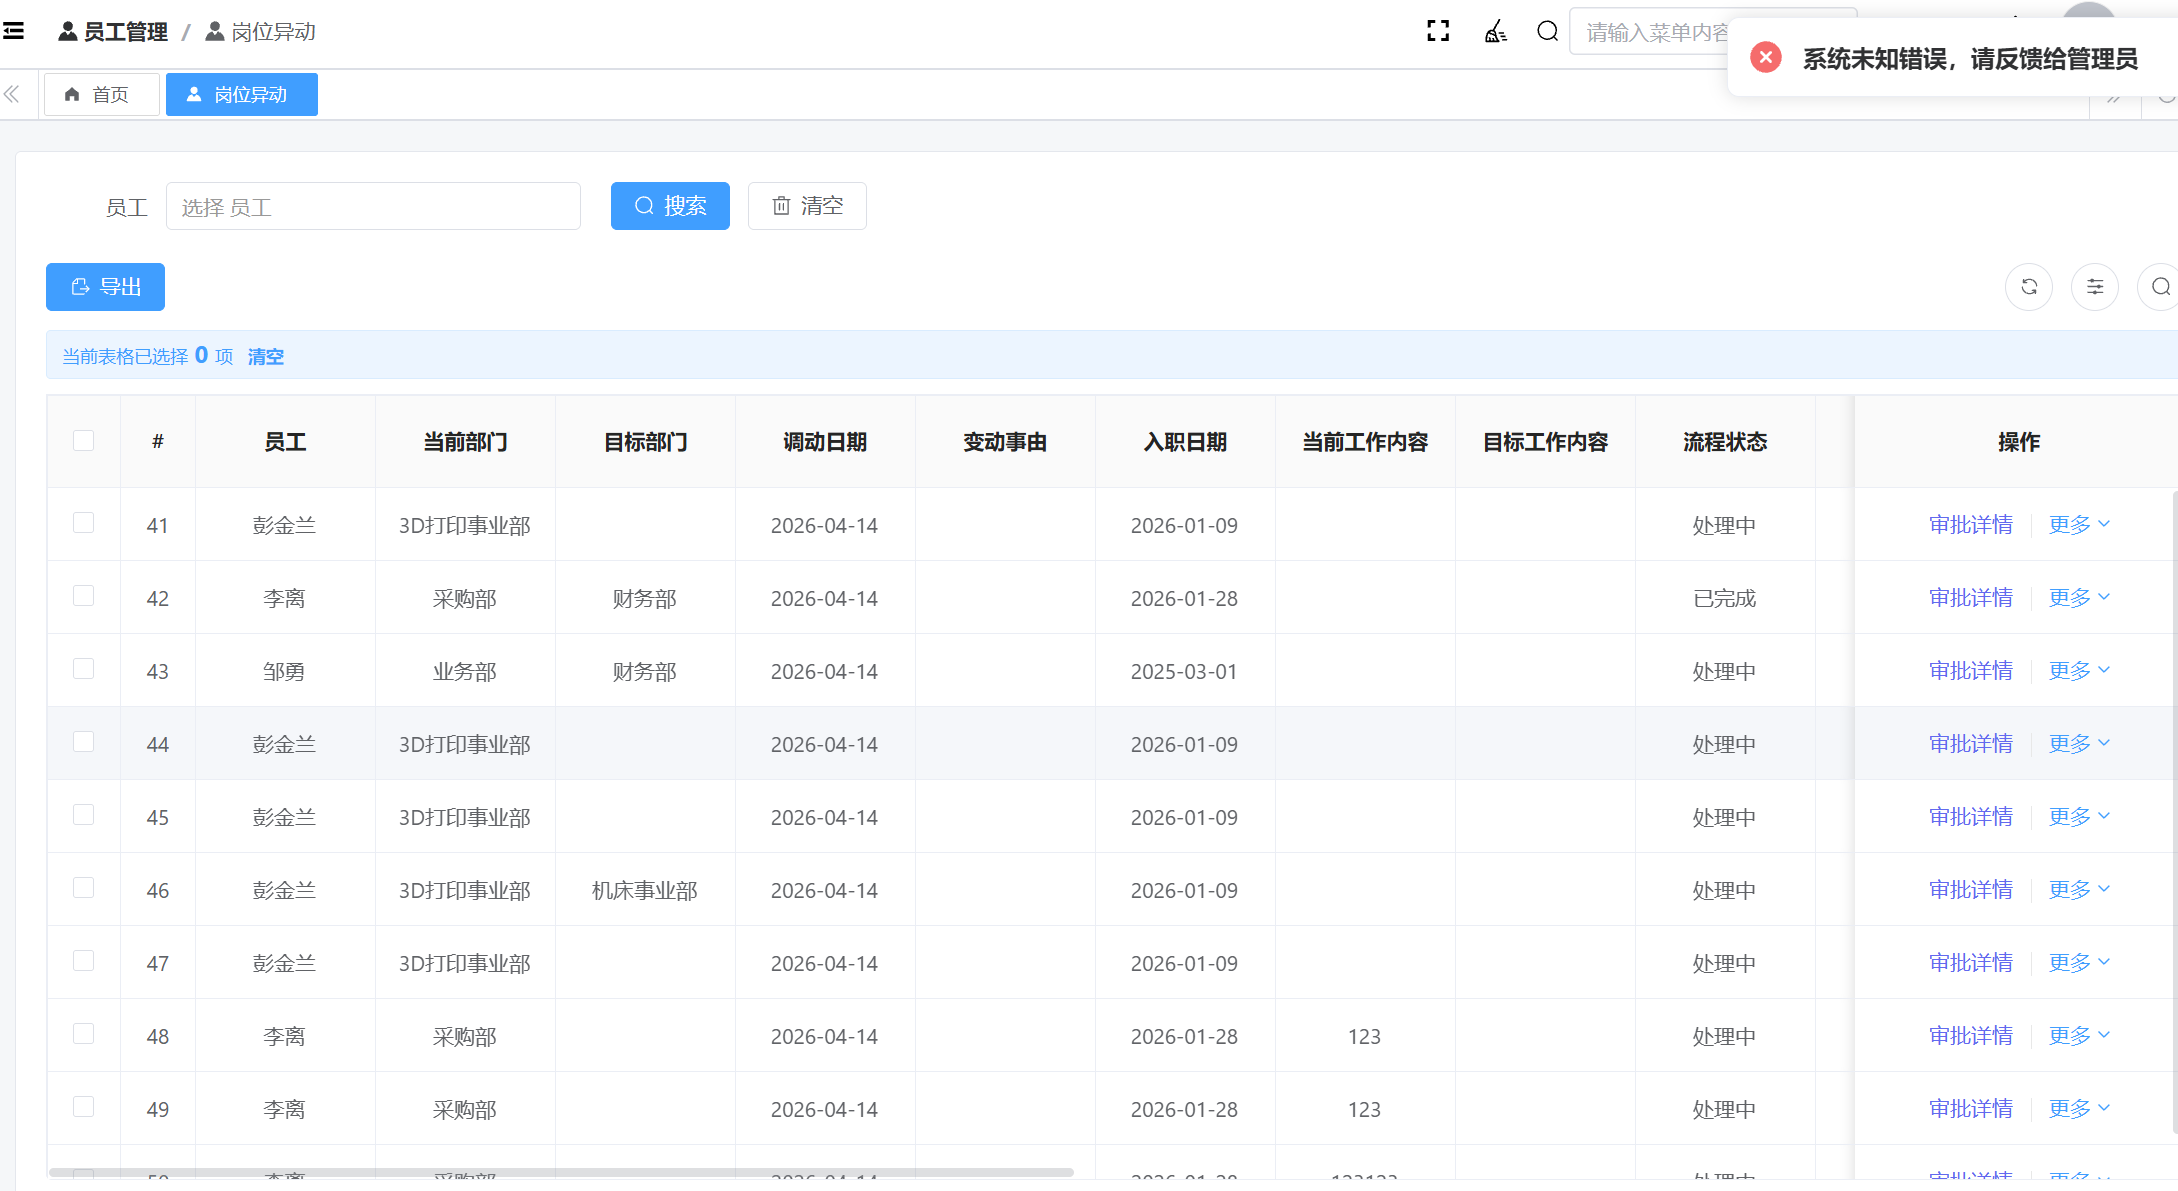Select the header checkbox for all rows

pos(84,441)
